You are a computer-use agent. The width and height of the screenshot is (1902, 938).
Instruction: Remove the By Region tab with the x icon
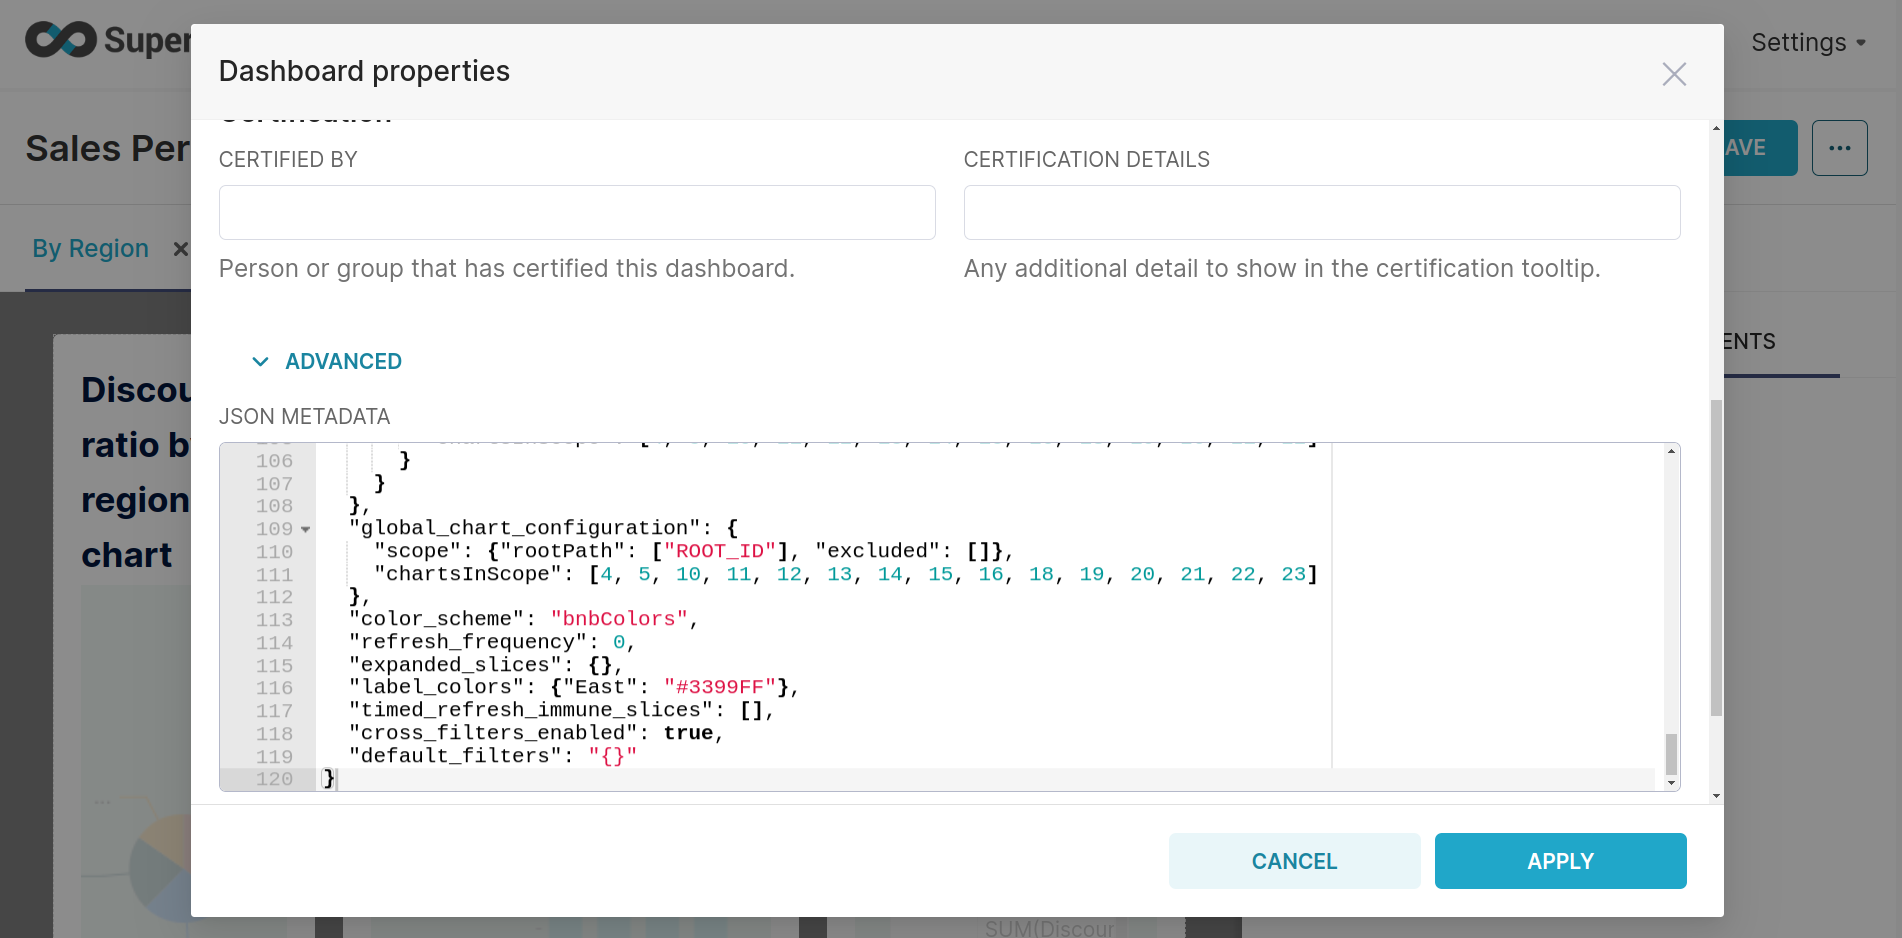[180, 248]
